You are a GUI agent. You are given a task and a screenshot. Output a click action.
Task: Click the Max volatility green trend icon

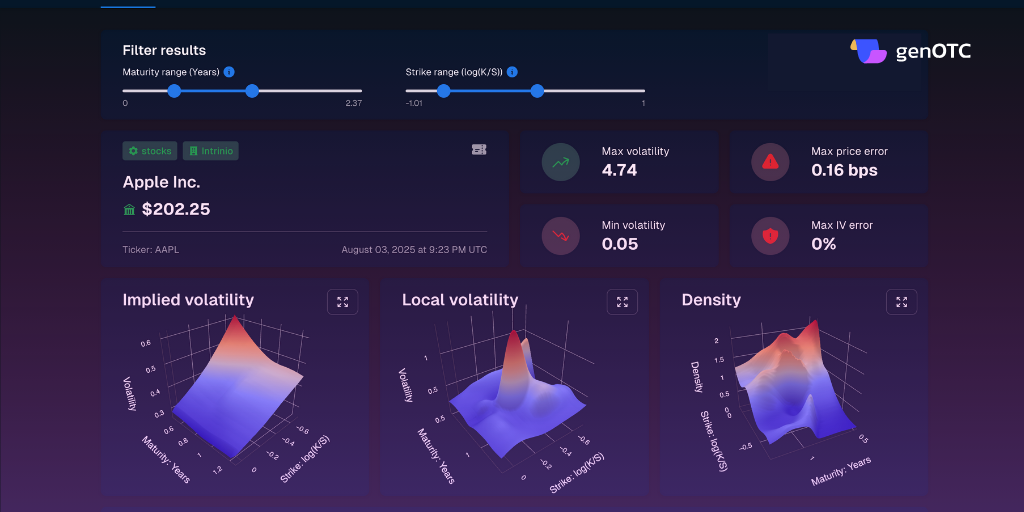(x=560, y=162)
